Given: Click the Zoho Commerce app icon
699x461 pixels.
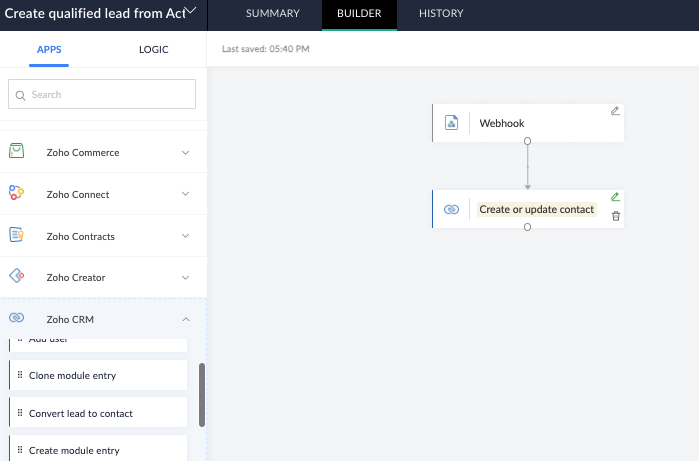Looking at the screenshot, I should click(16, 151).
